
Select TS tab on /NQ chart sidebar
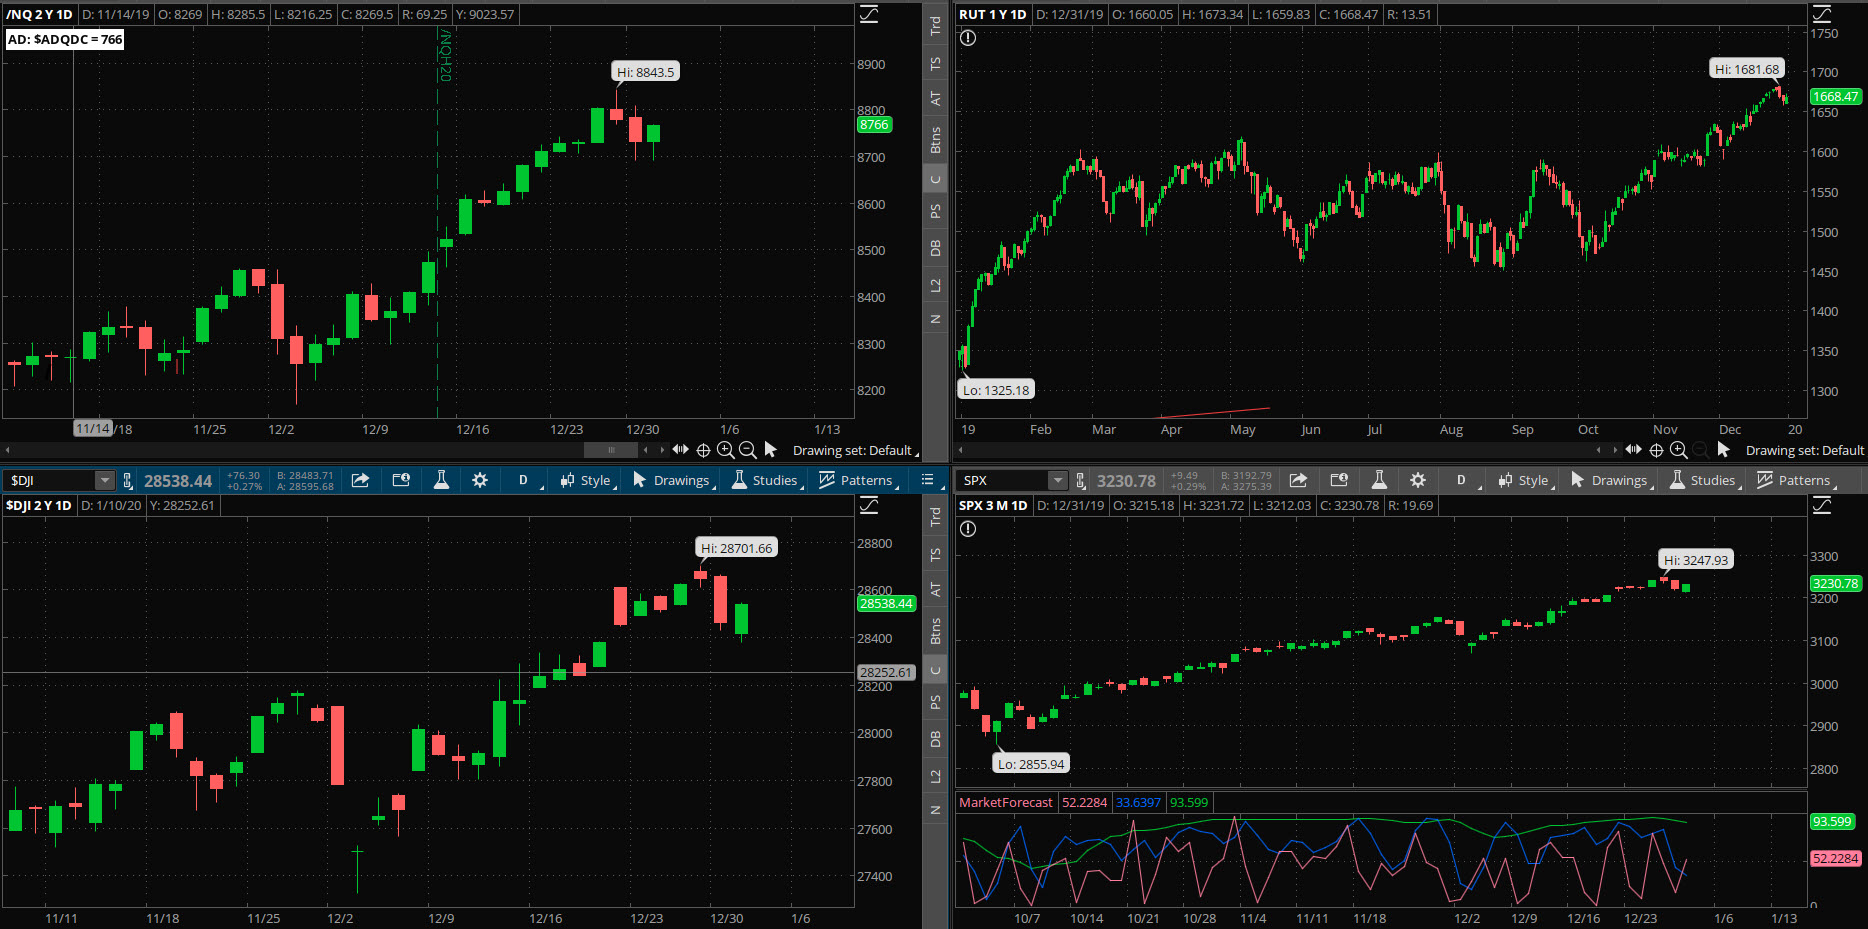pos(935,63)
